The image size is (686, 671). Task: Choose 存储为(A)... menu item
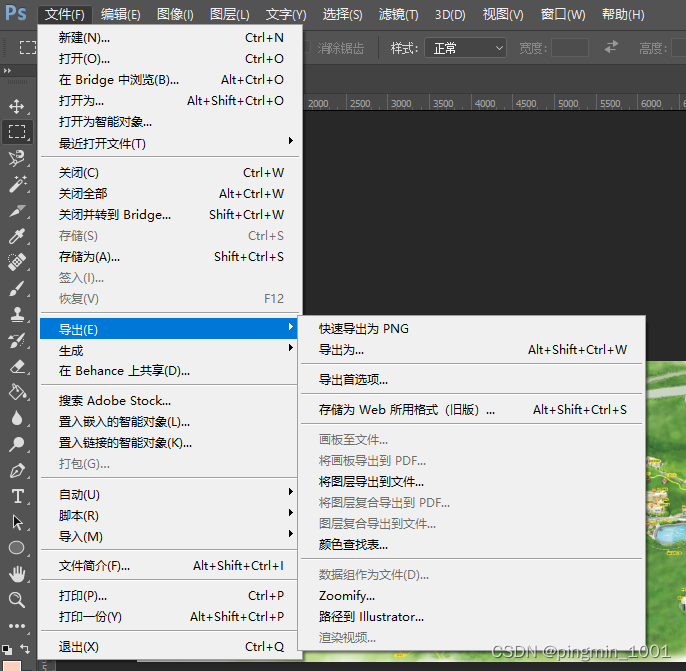[x=168, y=256]
